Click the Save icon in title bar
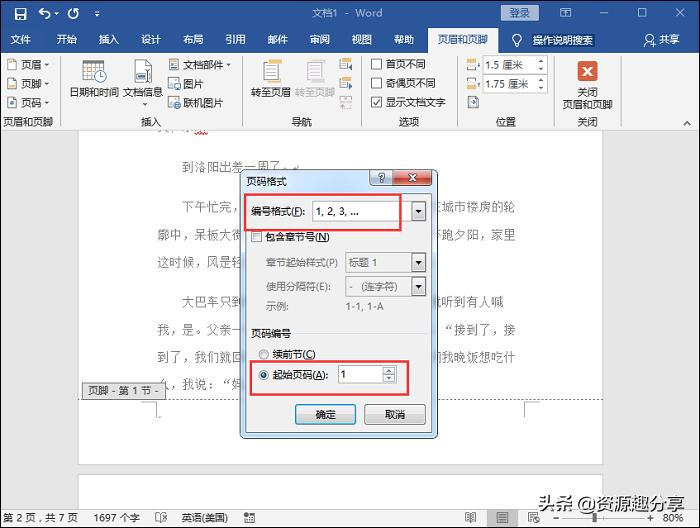The width and height of the screenshot is (700, 528). 21,13
